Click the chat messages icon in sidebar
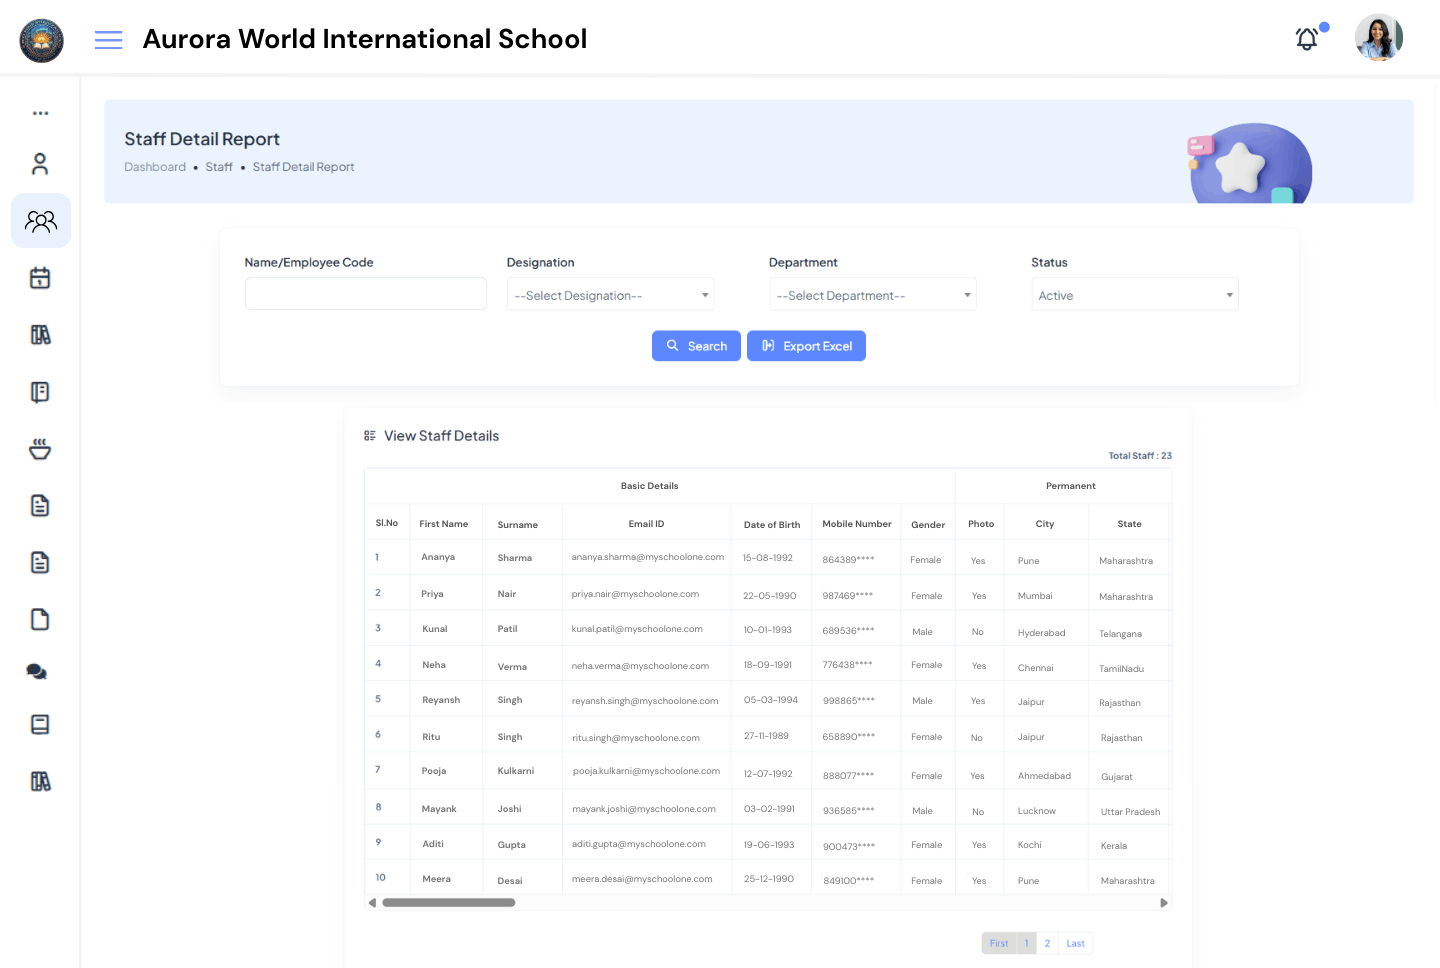Viewport: 1440px width, 968px height. [x=37, y=671]
